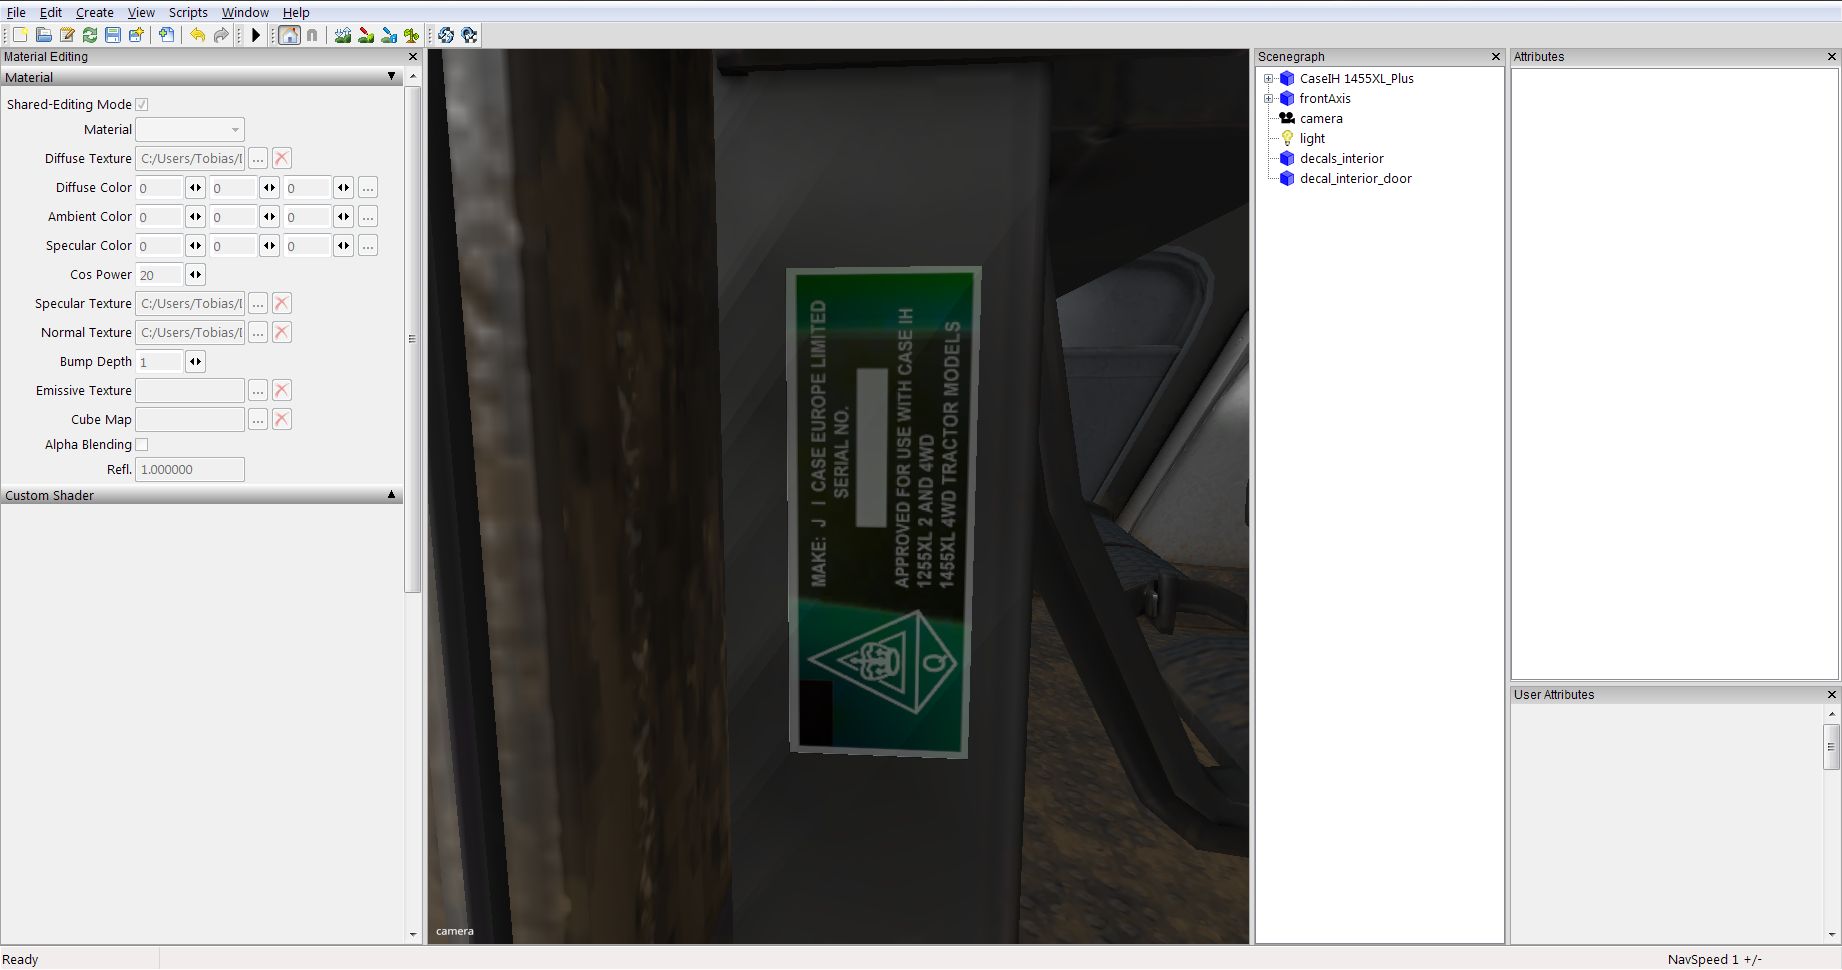The width and height of the screenshot is (1842, 970).
Task: Select the decals_interior node
Action: coord(1342,158)
